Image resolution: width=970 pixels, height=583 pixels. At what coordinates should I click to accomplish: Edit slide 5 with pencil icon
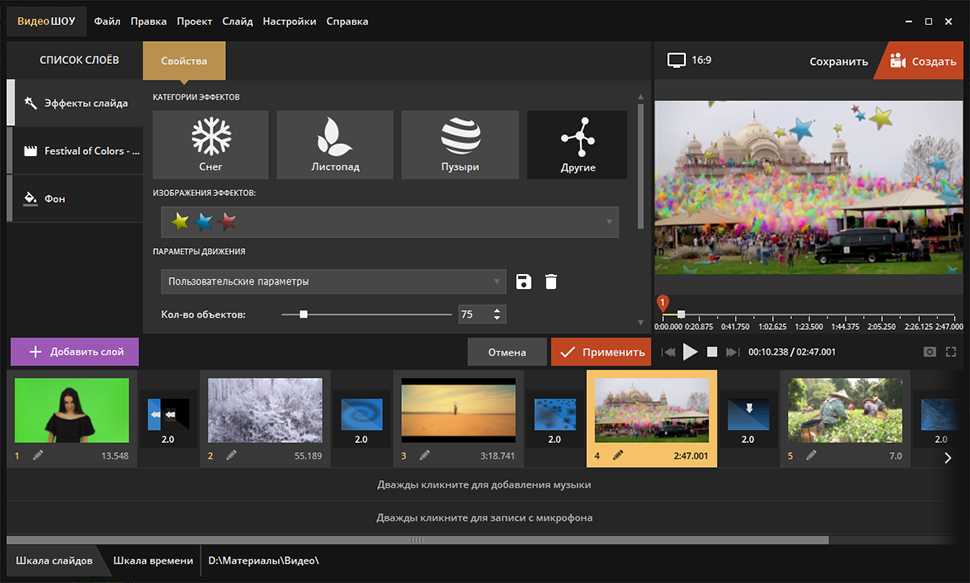coord(811,456)
